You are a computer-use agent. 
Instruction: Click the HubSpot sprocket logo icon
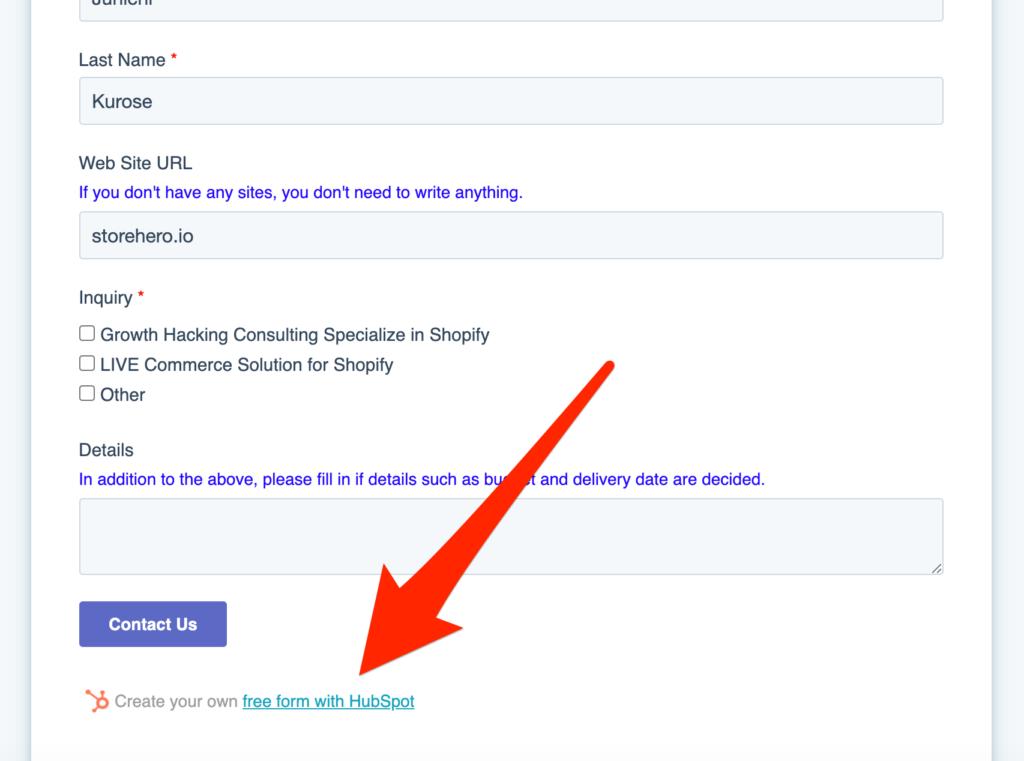tap(97, 701)
